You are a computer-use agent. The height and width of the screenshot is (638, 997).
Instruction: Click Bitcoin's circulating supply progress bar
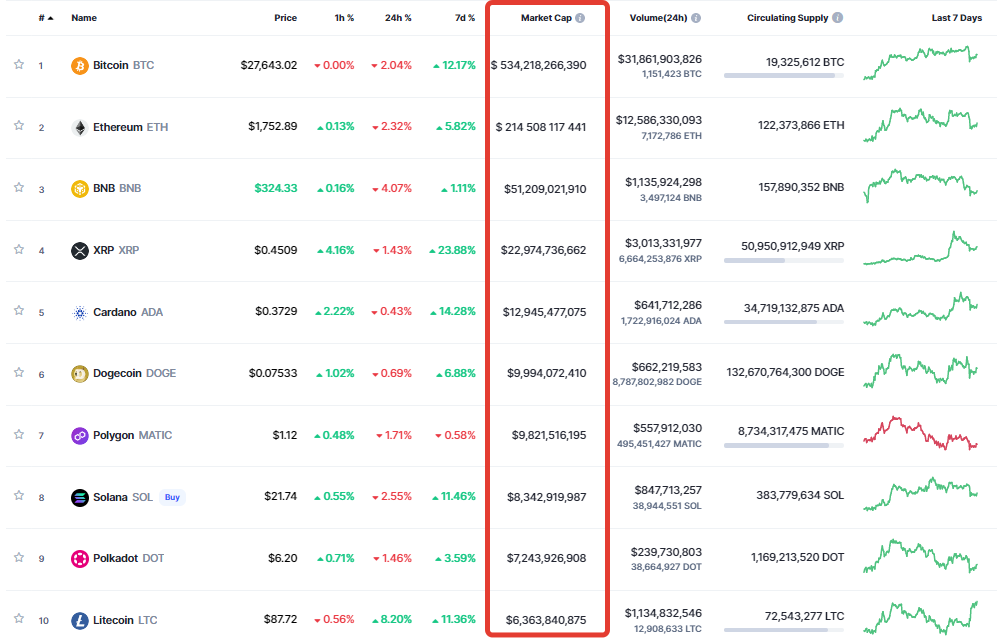783,75
